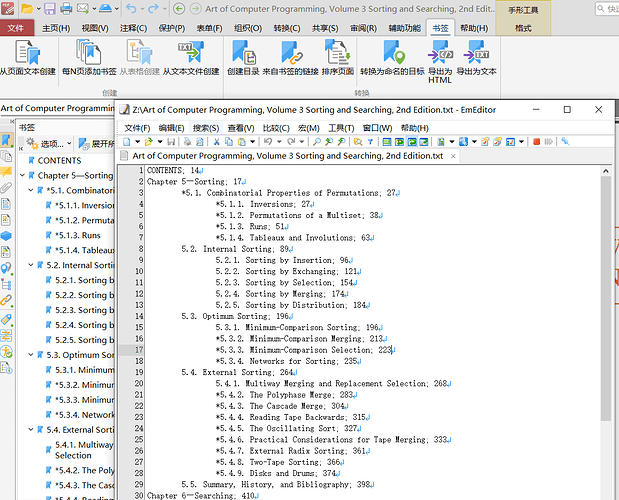
Task: Open the 搜索(S) menu in EmEditor
Action: click(206, 128)
